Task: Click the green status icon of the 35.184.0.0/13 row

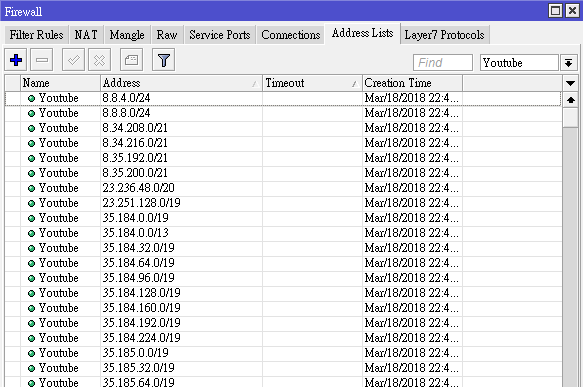Action: (x=32, y=233)
